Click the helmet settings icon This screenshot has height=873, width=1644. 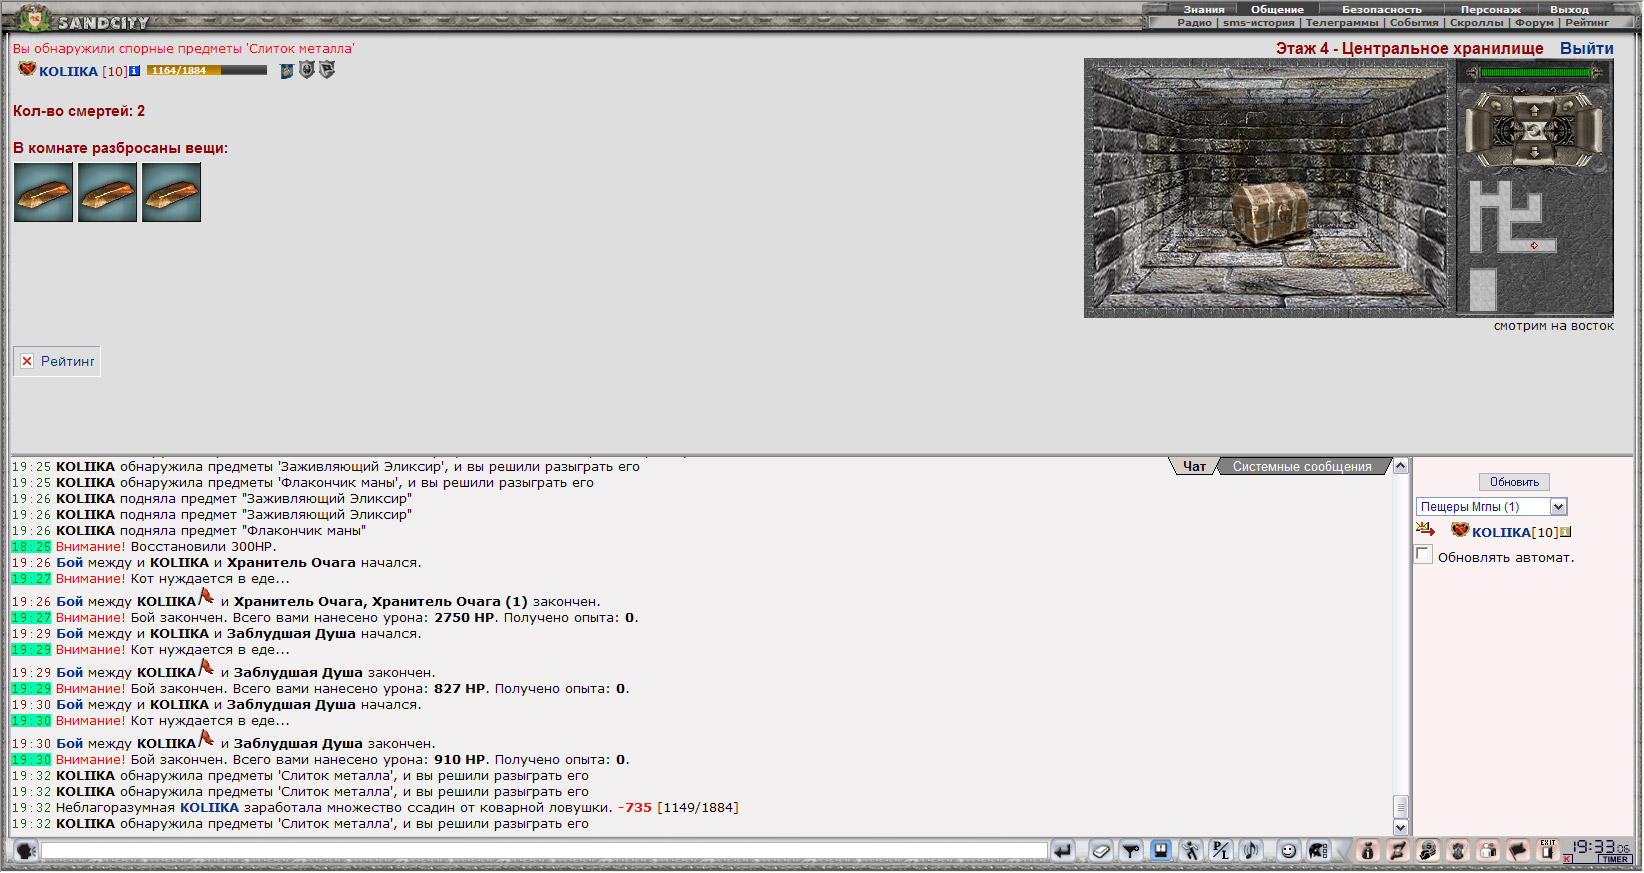(x=1319, y=851)
